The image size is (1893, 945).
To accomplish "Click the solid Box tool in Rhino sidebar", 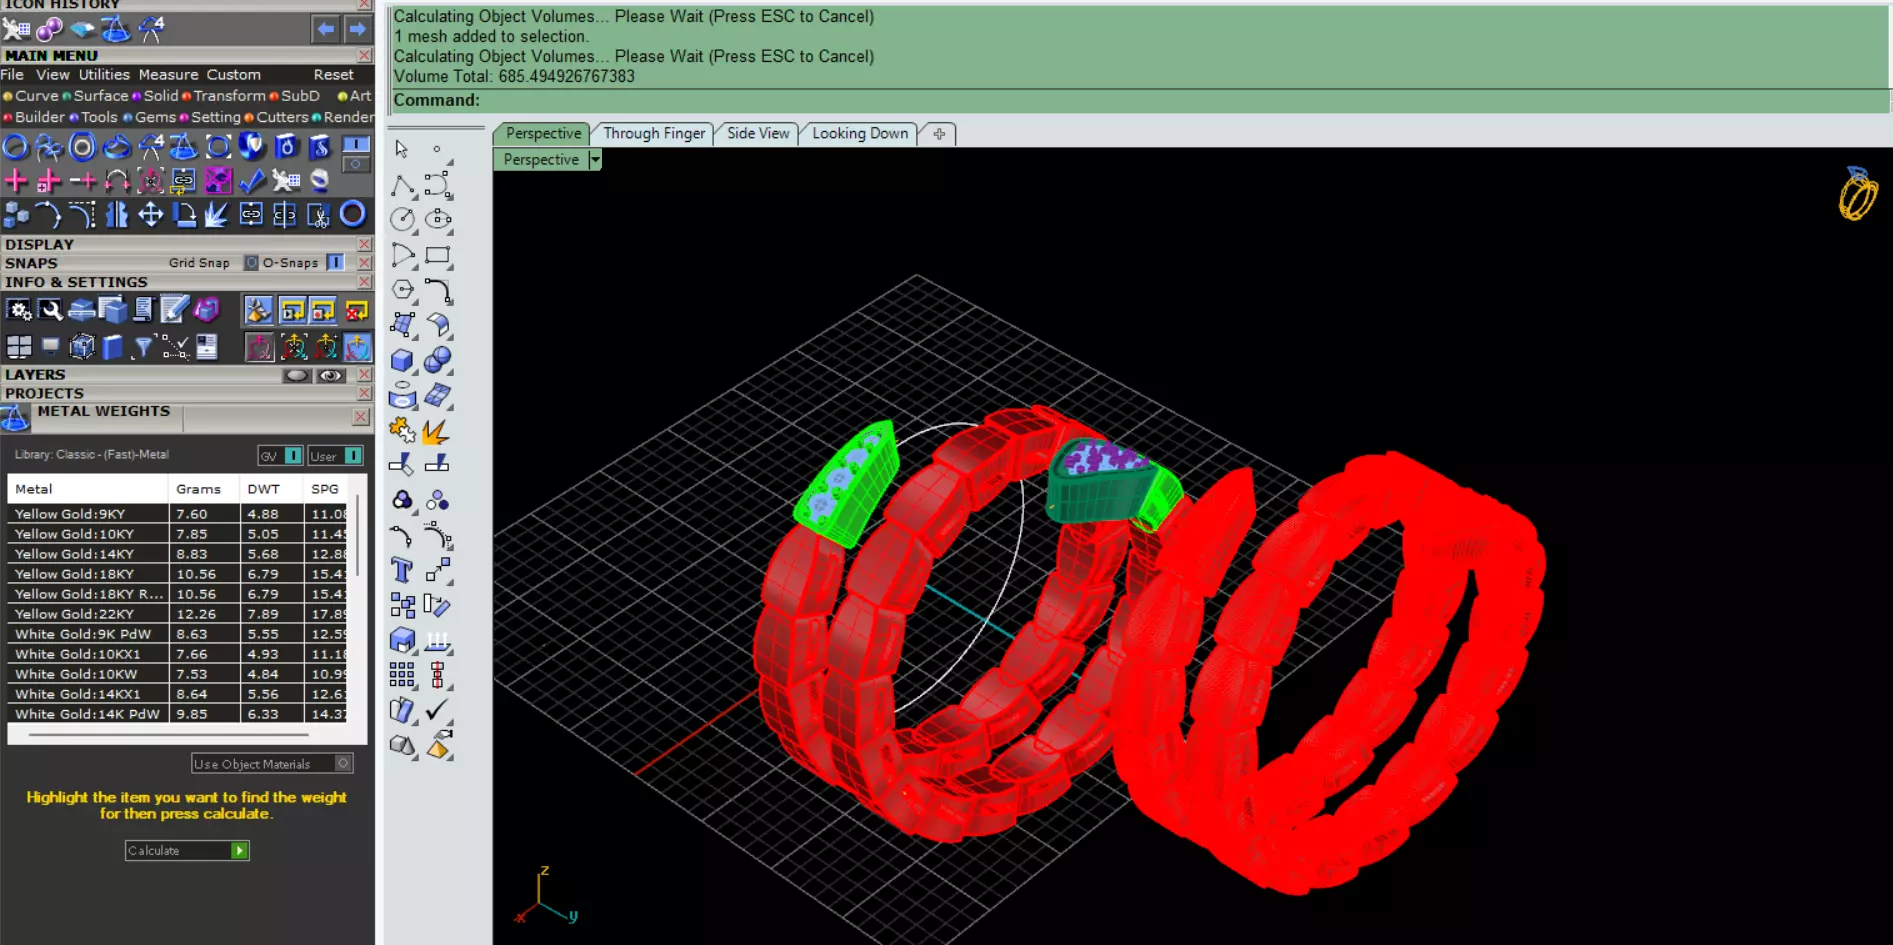I will [x=402, y=360].
